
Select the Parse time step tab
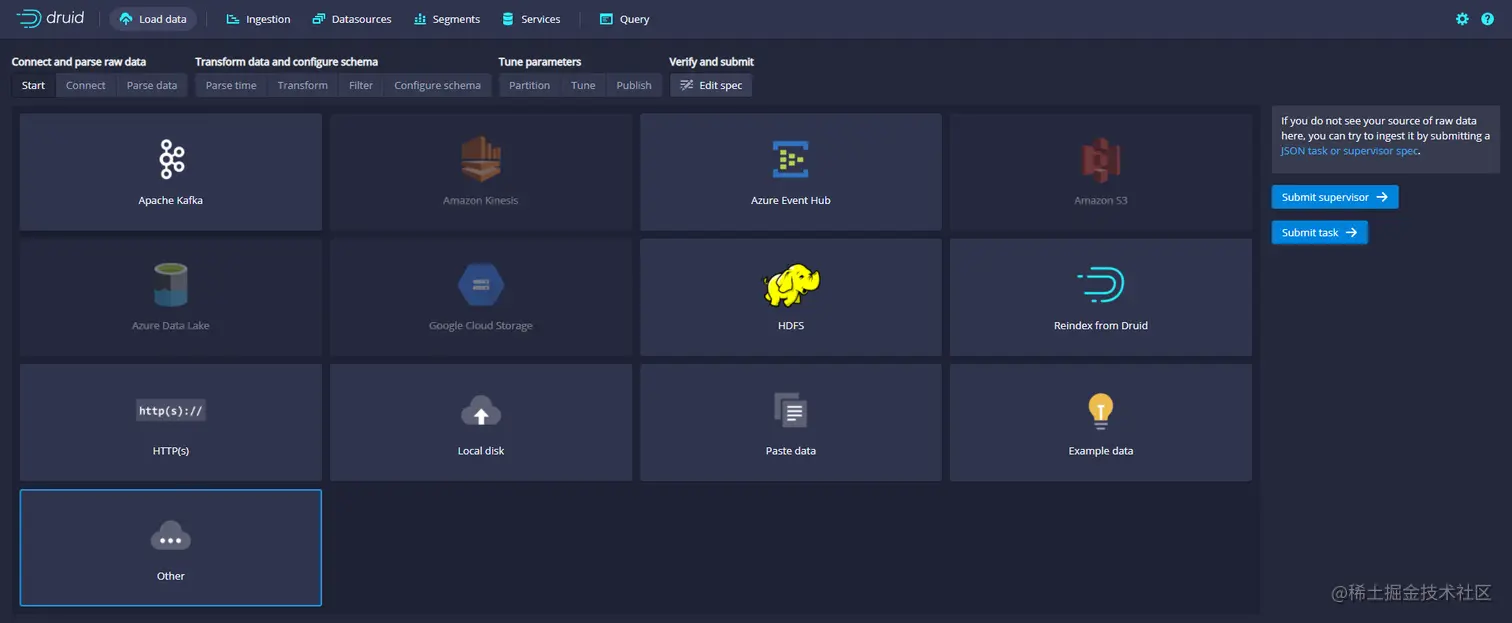click(231, 85)
